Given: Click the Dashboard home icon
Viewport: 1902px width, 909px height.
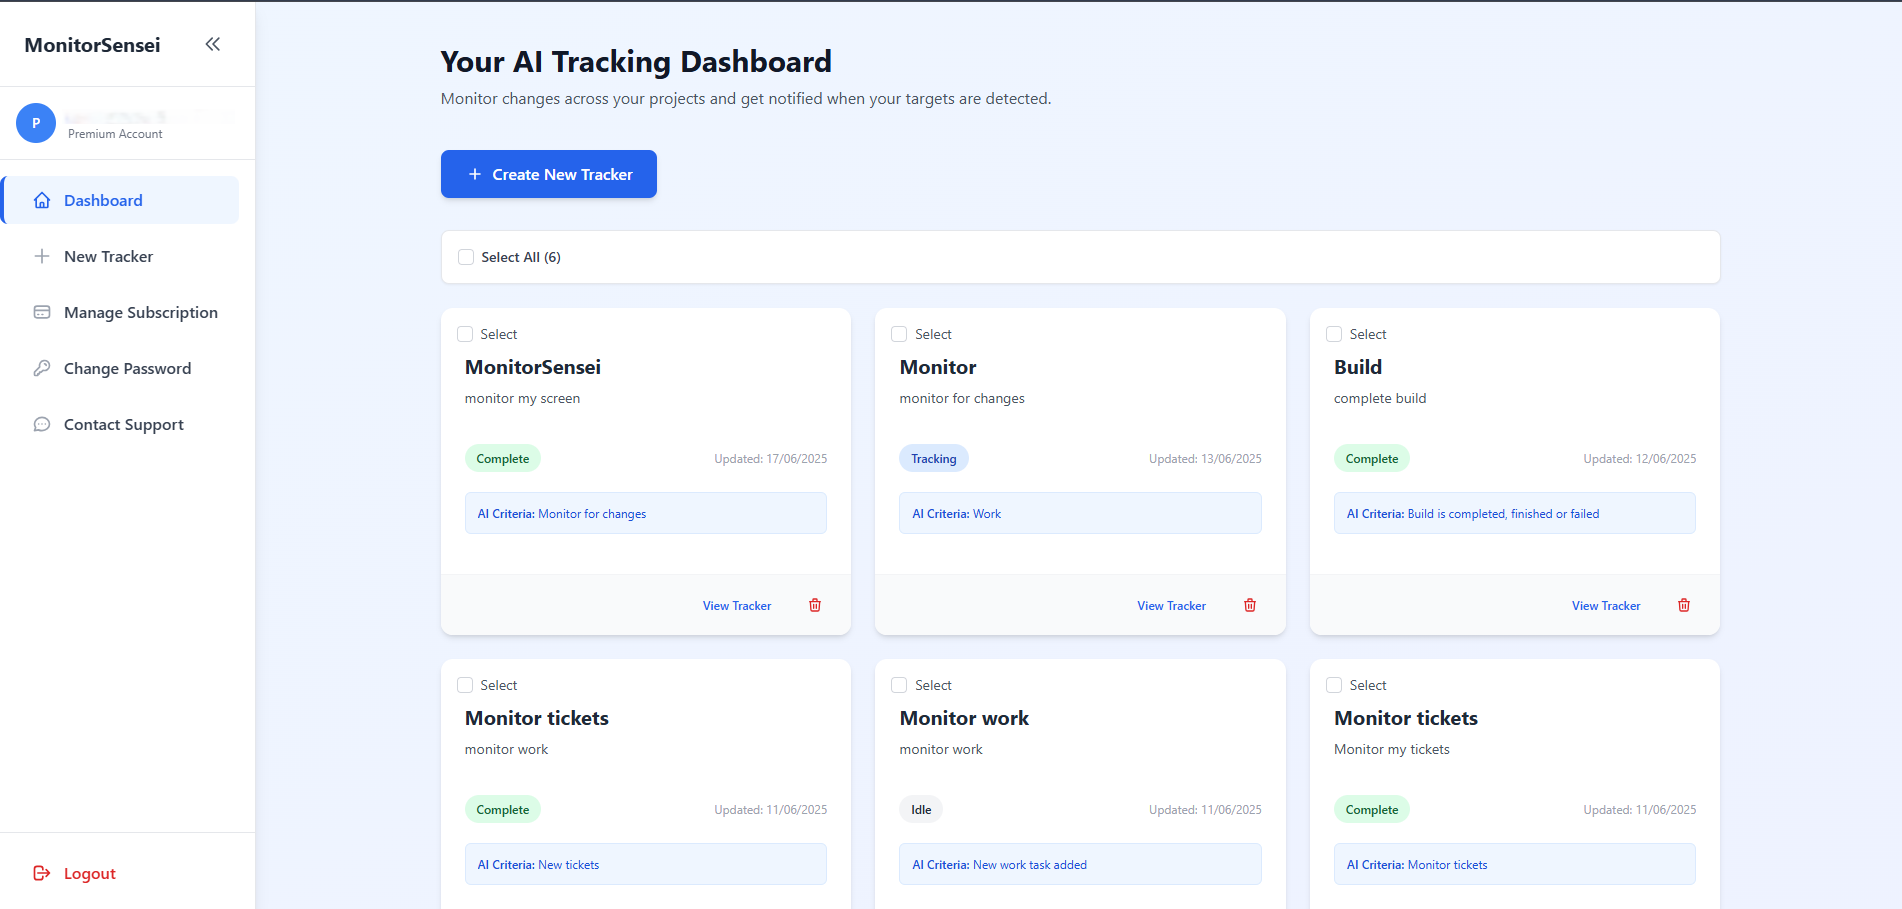Looking at the screenshot, I should [42, 200].
